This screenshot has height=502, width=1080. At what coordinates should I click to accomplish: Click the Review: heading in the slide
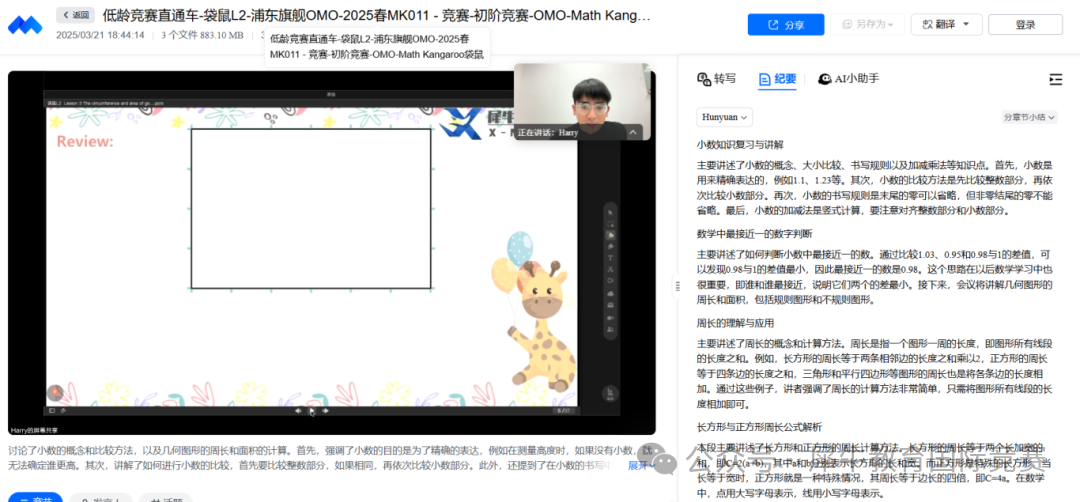tap(85, 141)
